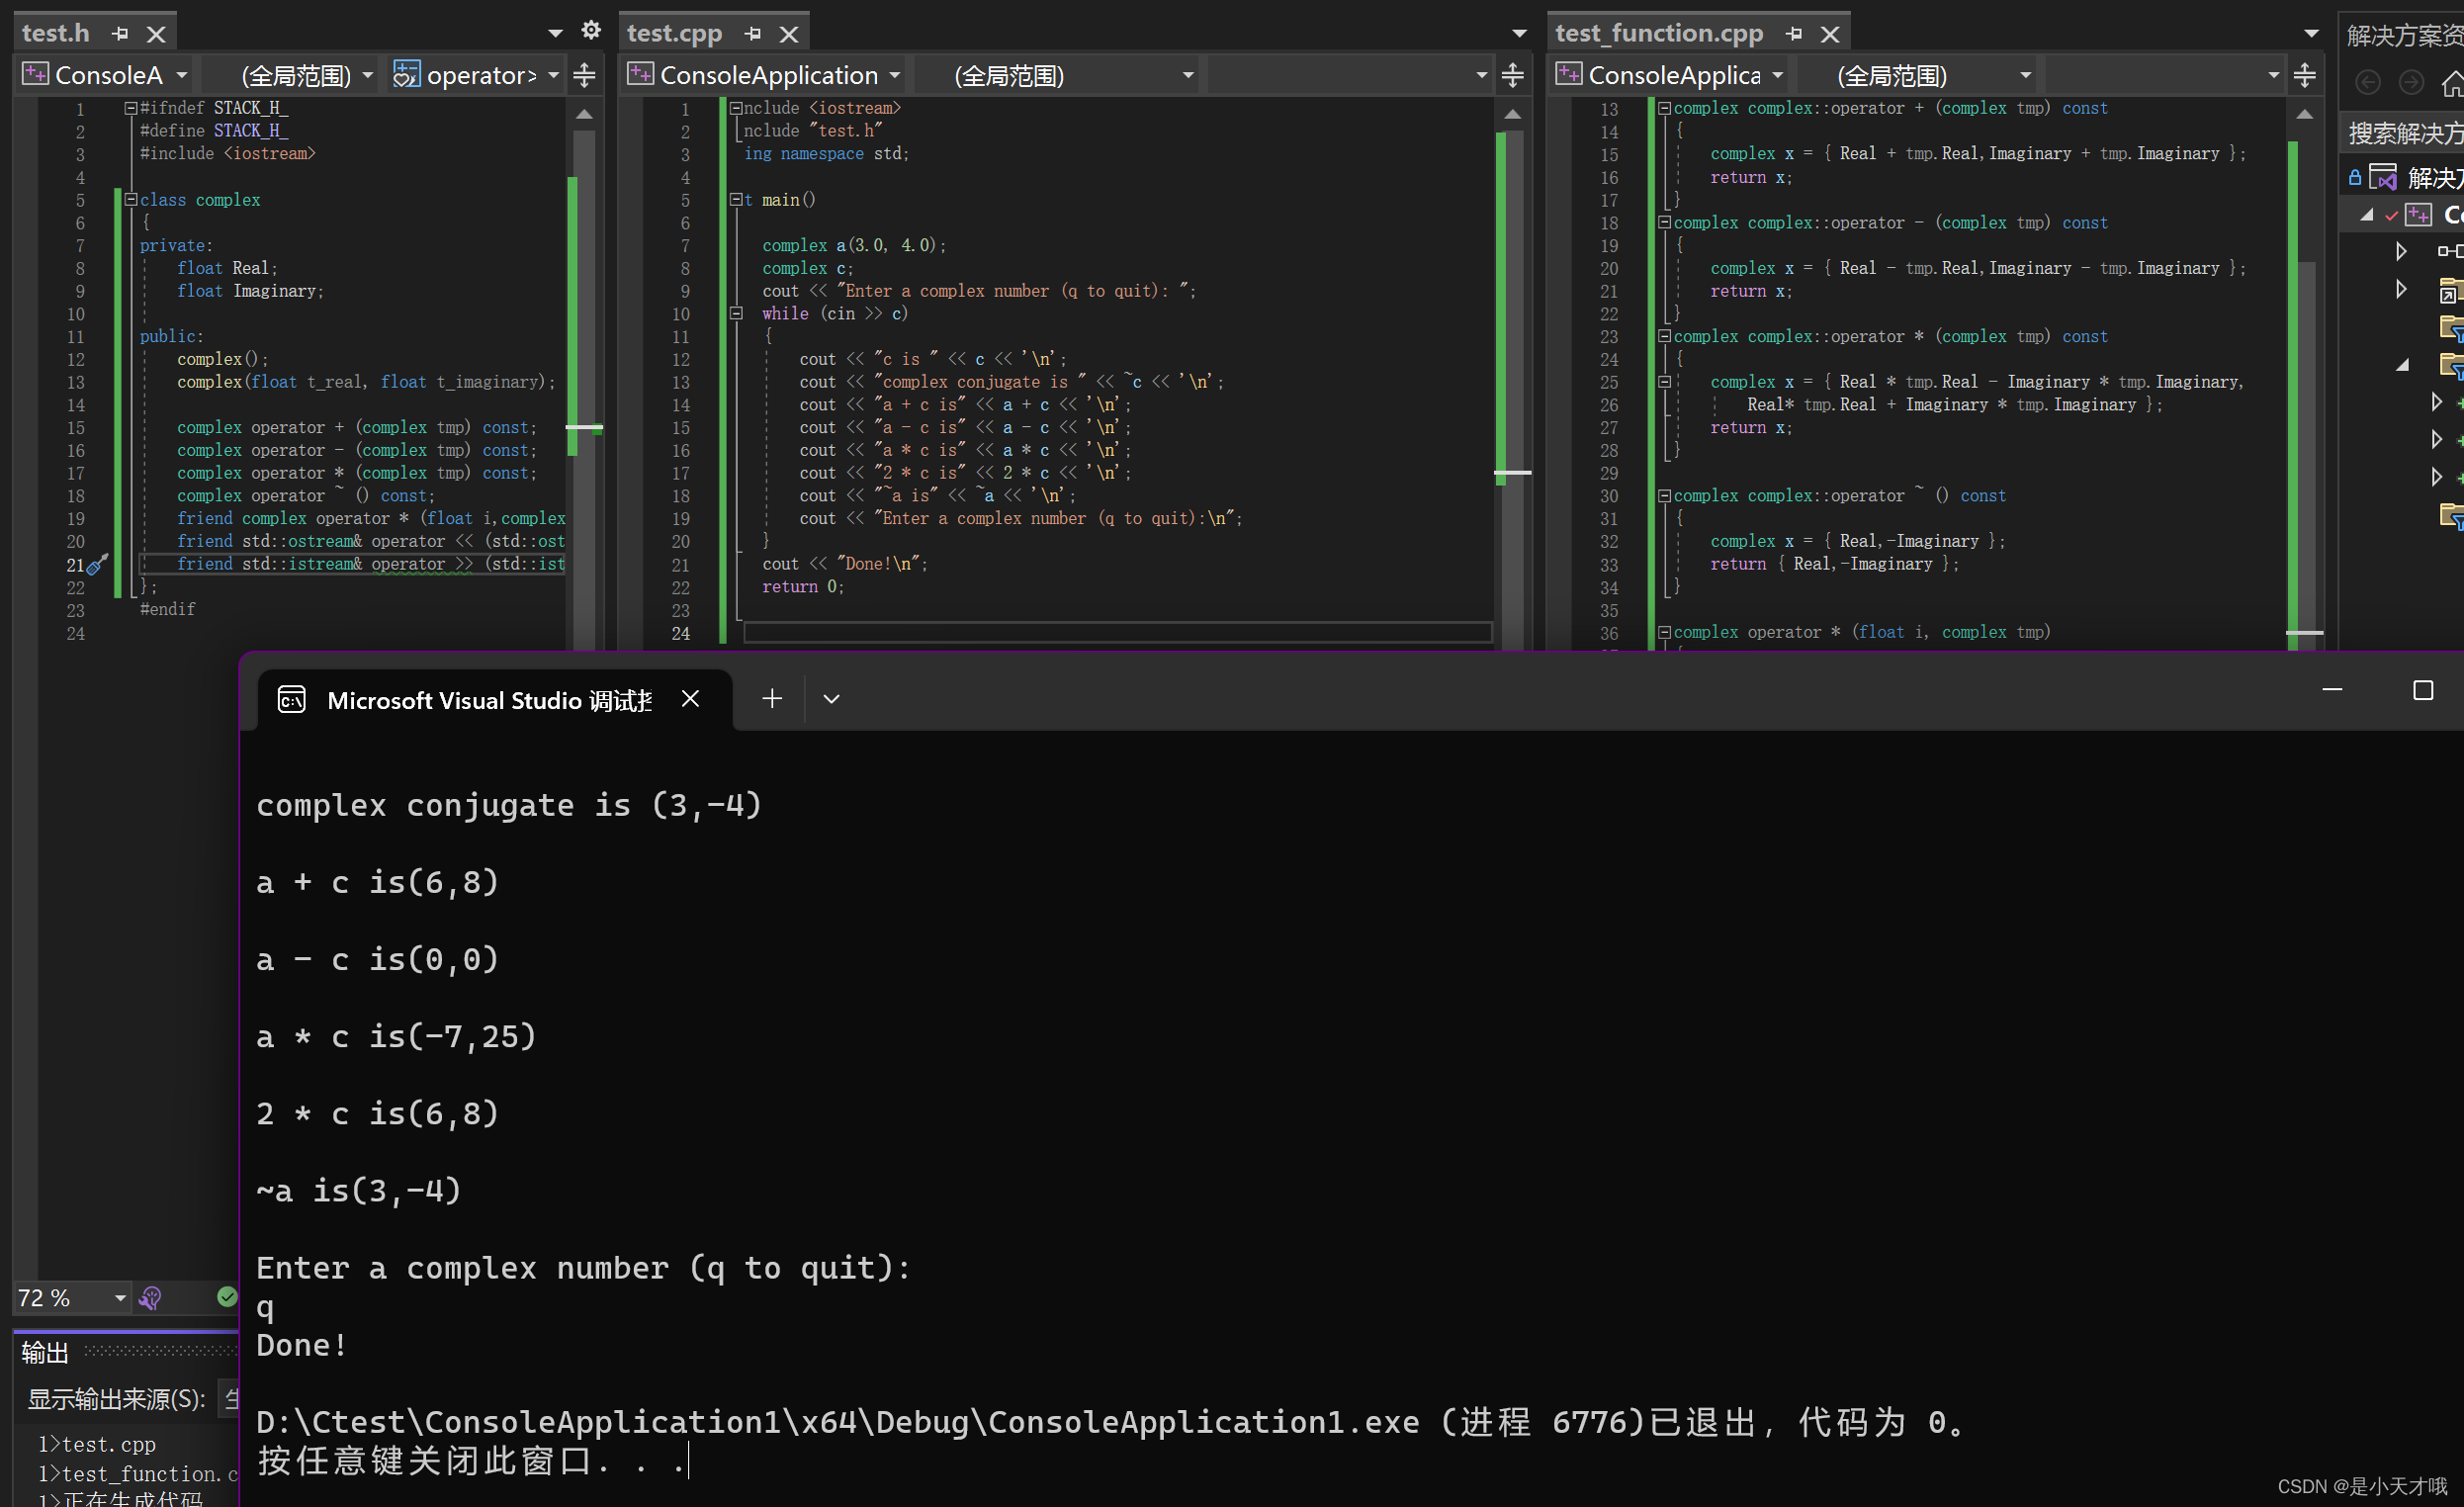Click the forward navigation arrow in Solution Explorer
This screenshot has height=1507, width=2464.
click(x=2412, y=82)
